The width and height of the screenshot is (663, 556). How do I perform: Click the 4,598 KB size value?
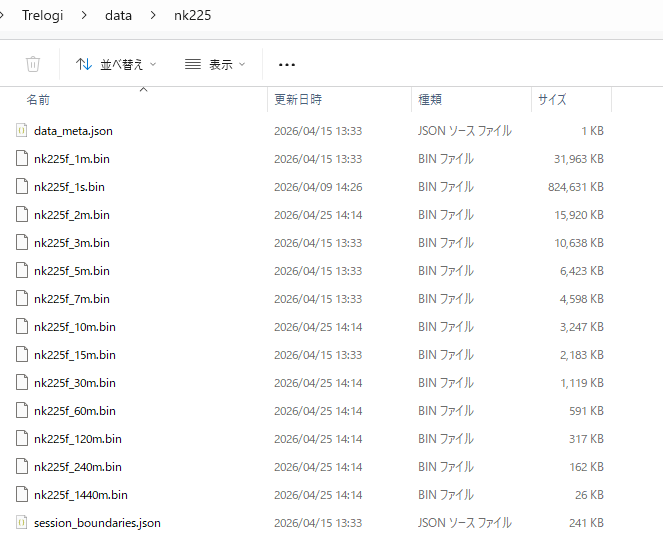point(582,299)
